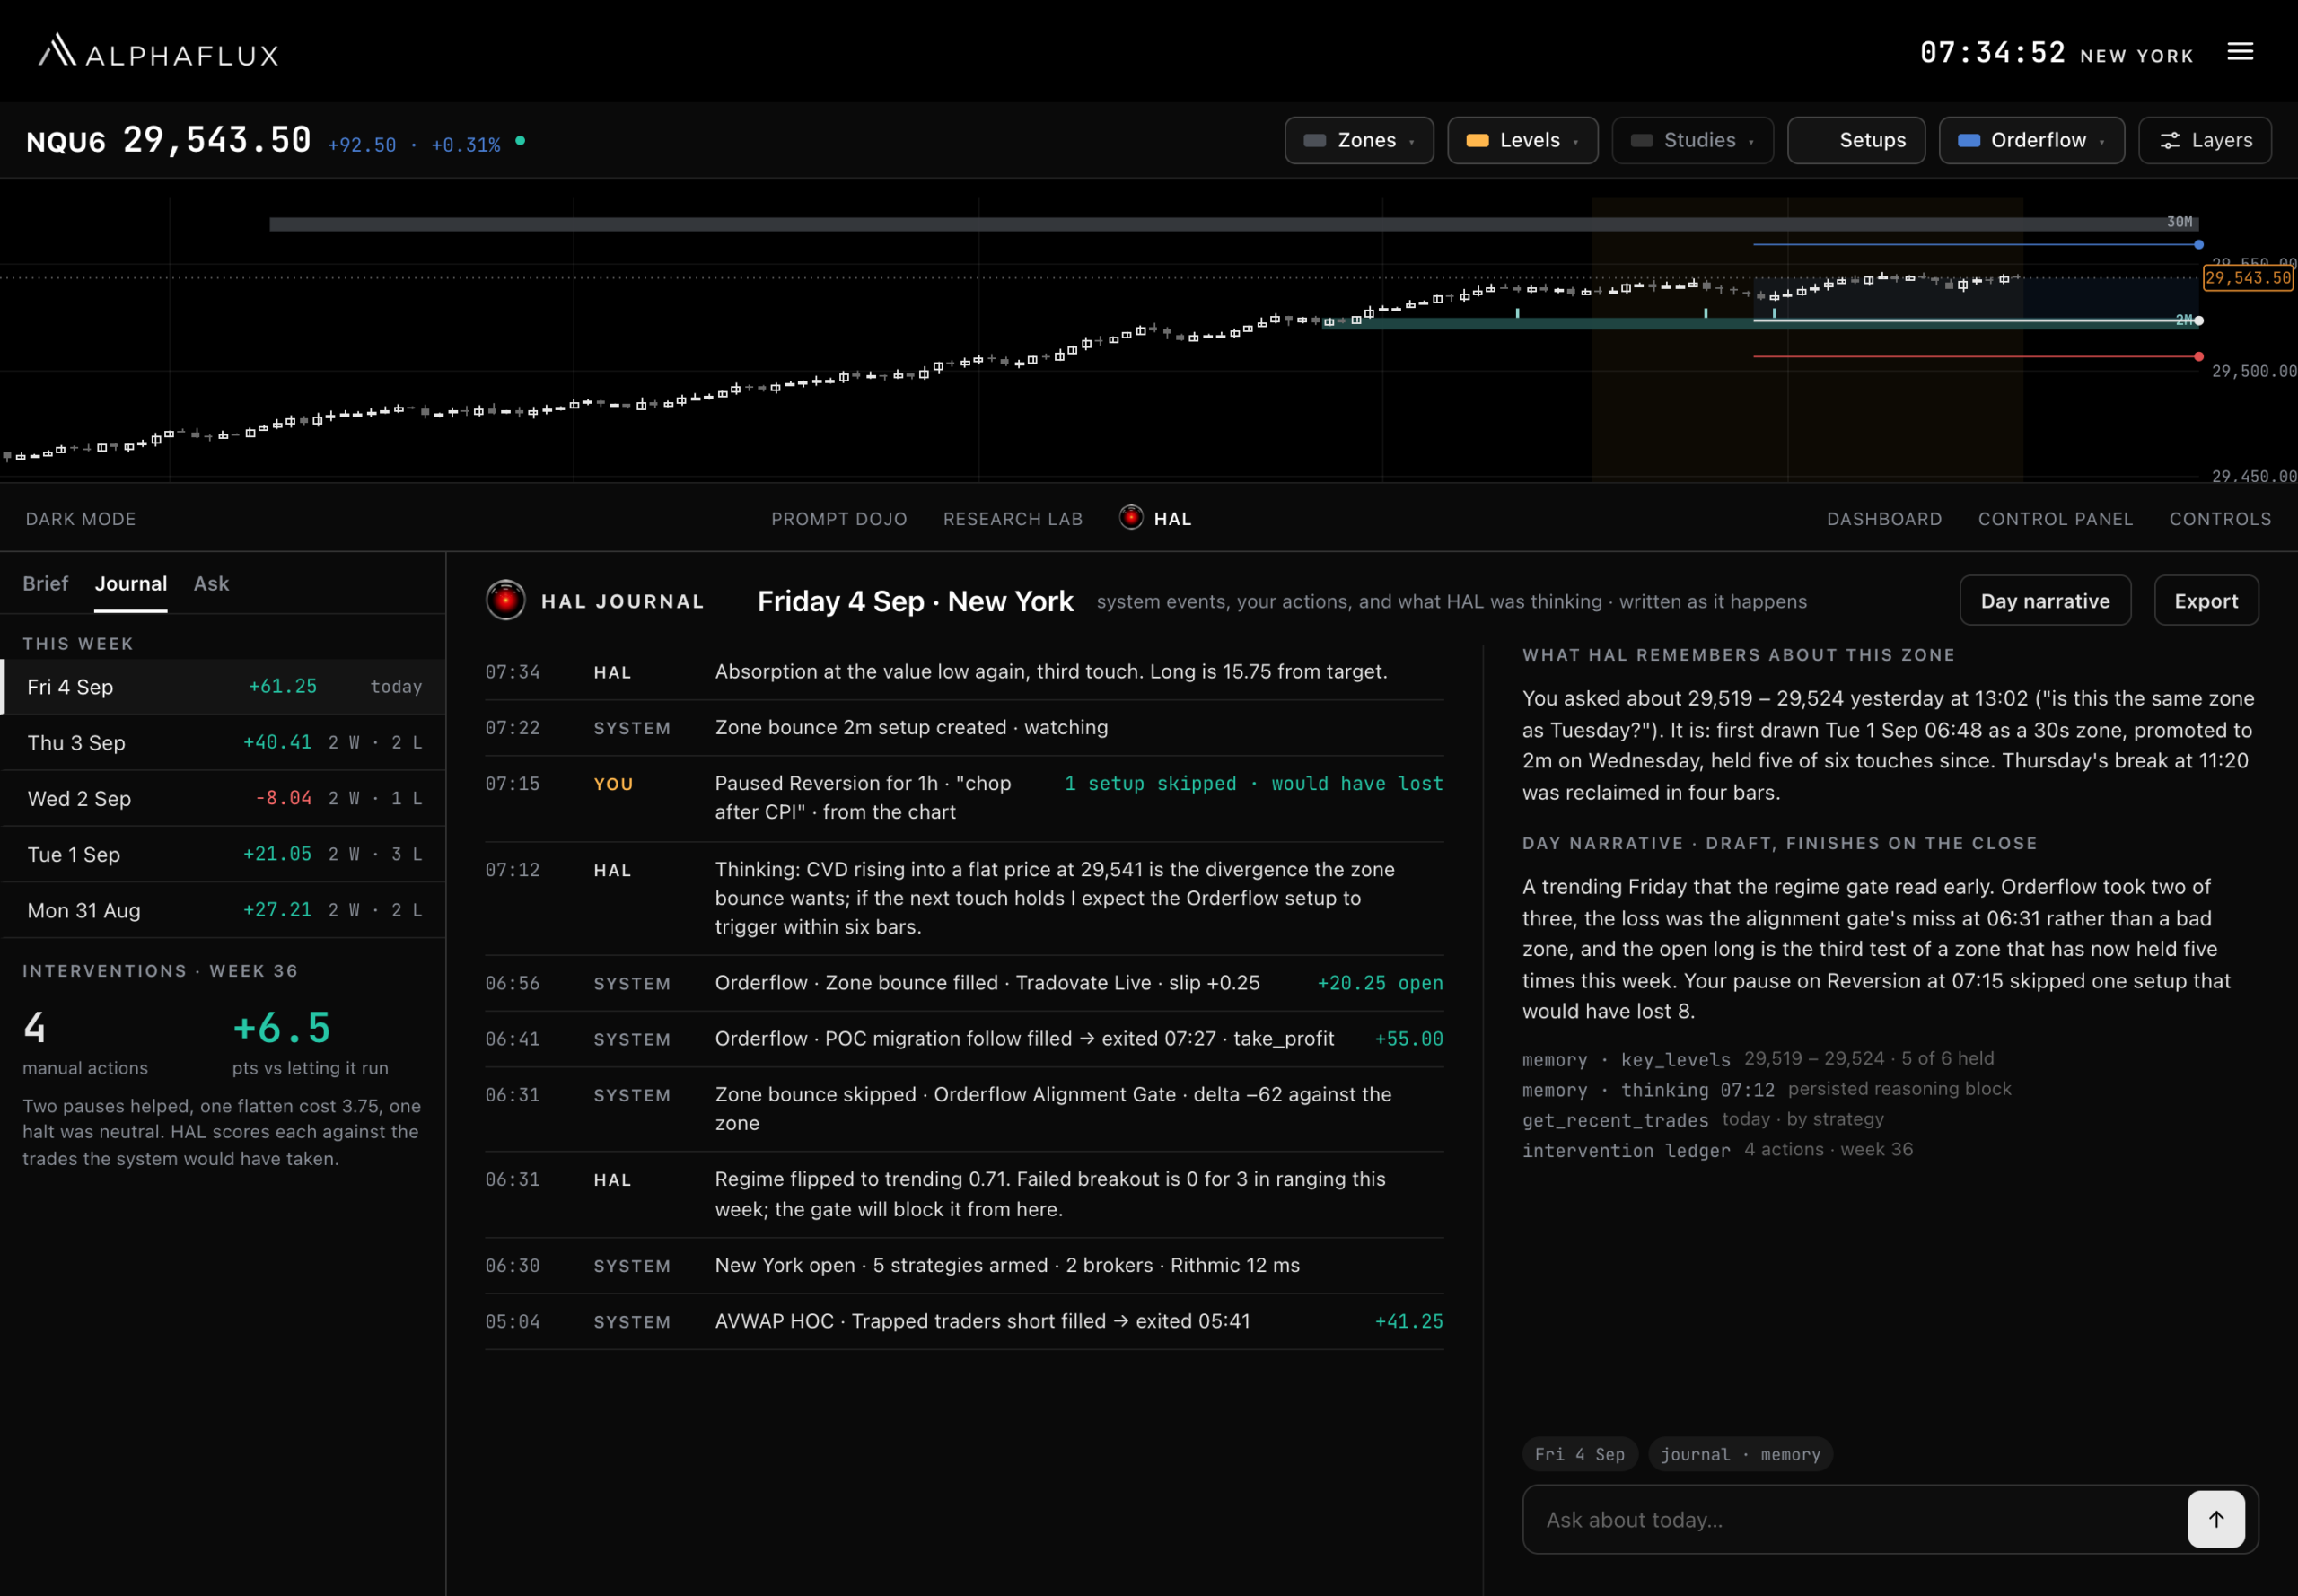Go to DASHBOARD
The height and width of the screenshot is (1596, 2298).
[x=1884, y=519]
